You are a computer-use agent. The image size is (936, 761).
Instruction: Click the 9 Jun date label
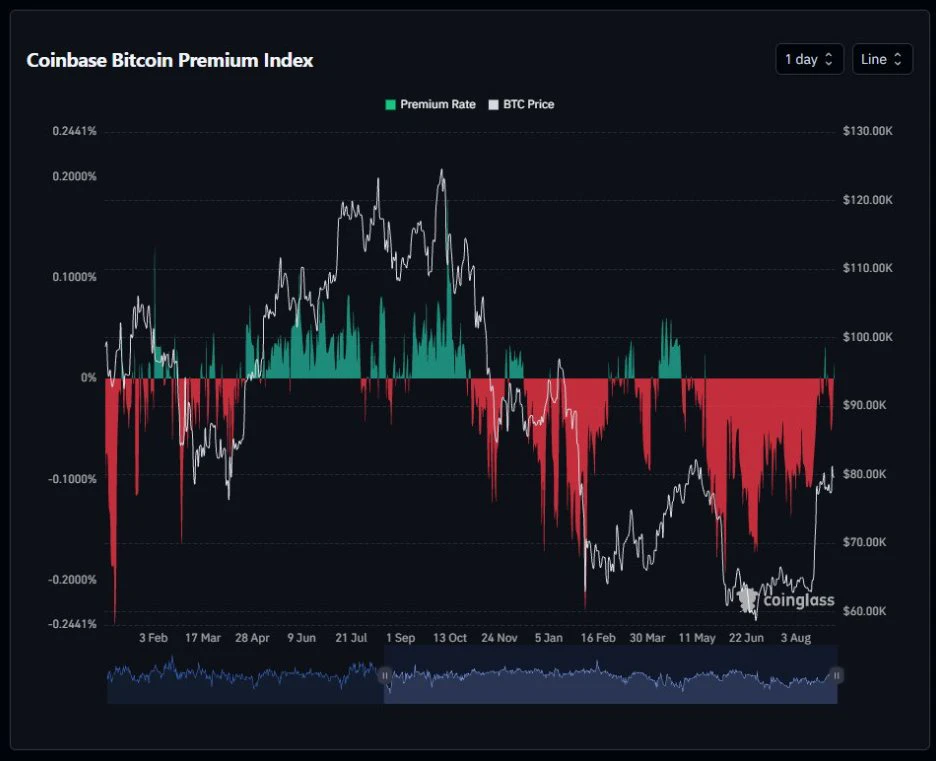pos(301,638)
